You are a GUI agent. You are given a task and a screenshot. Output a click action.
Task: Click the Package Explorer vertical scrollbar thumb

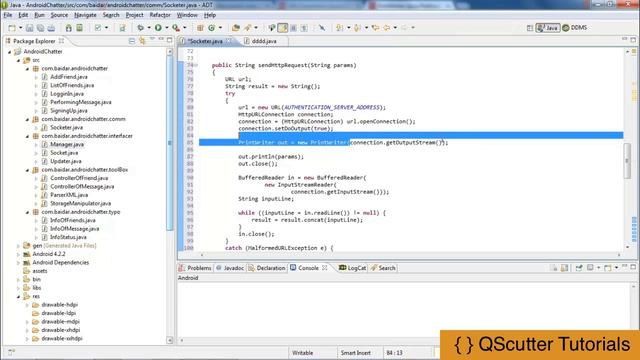[170, 143]
